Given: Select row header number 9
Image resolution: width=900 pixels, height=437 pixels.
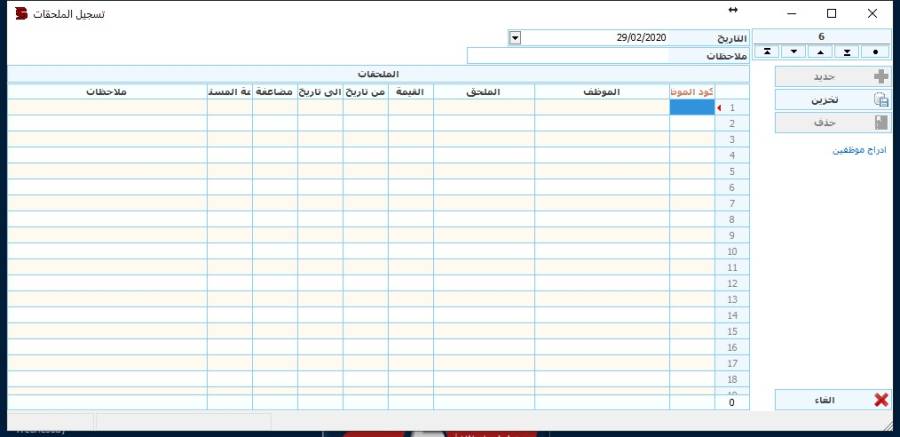Looking at the screenshot, I should 732,235.
